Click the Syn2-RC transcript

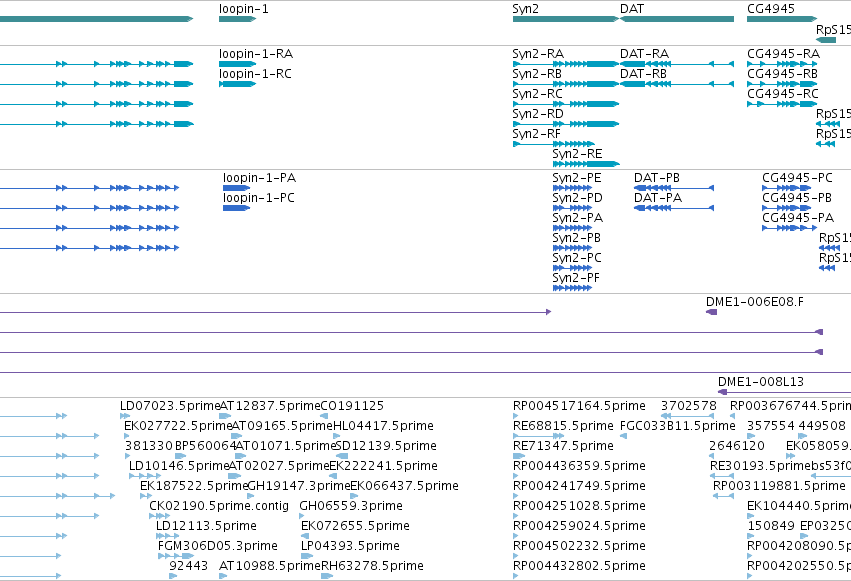click(x=566, y=104)
